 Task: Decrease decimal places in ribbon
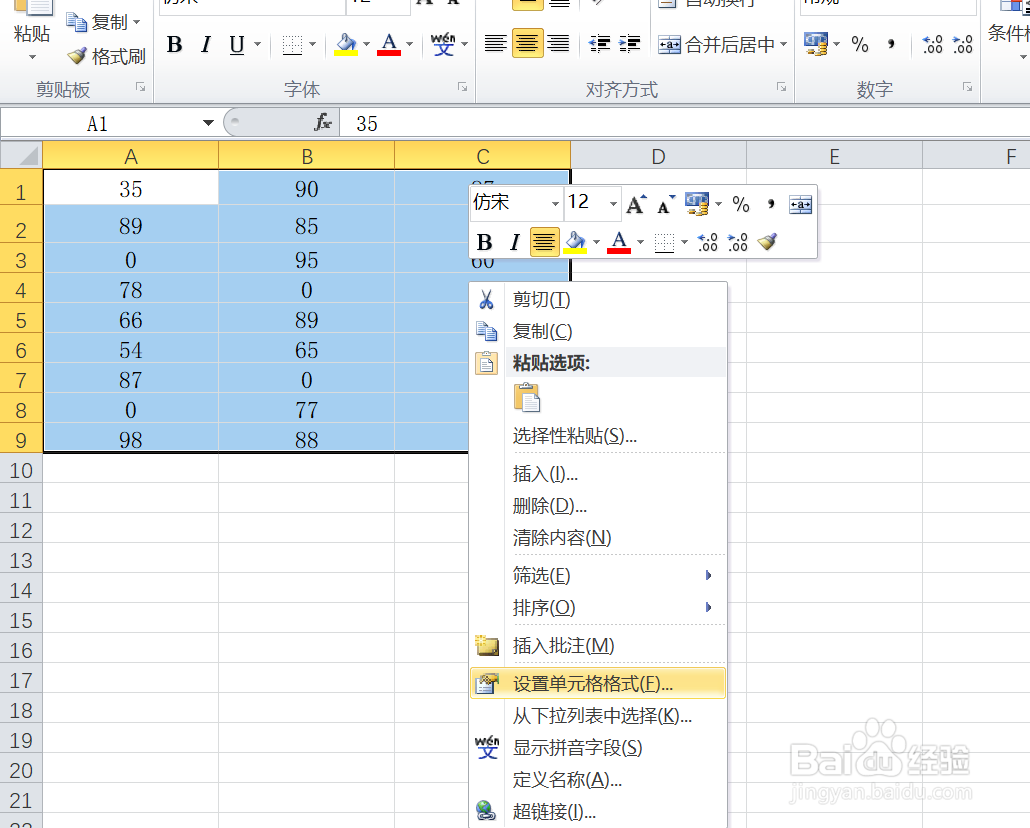[x=963, y=45]
